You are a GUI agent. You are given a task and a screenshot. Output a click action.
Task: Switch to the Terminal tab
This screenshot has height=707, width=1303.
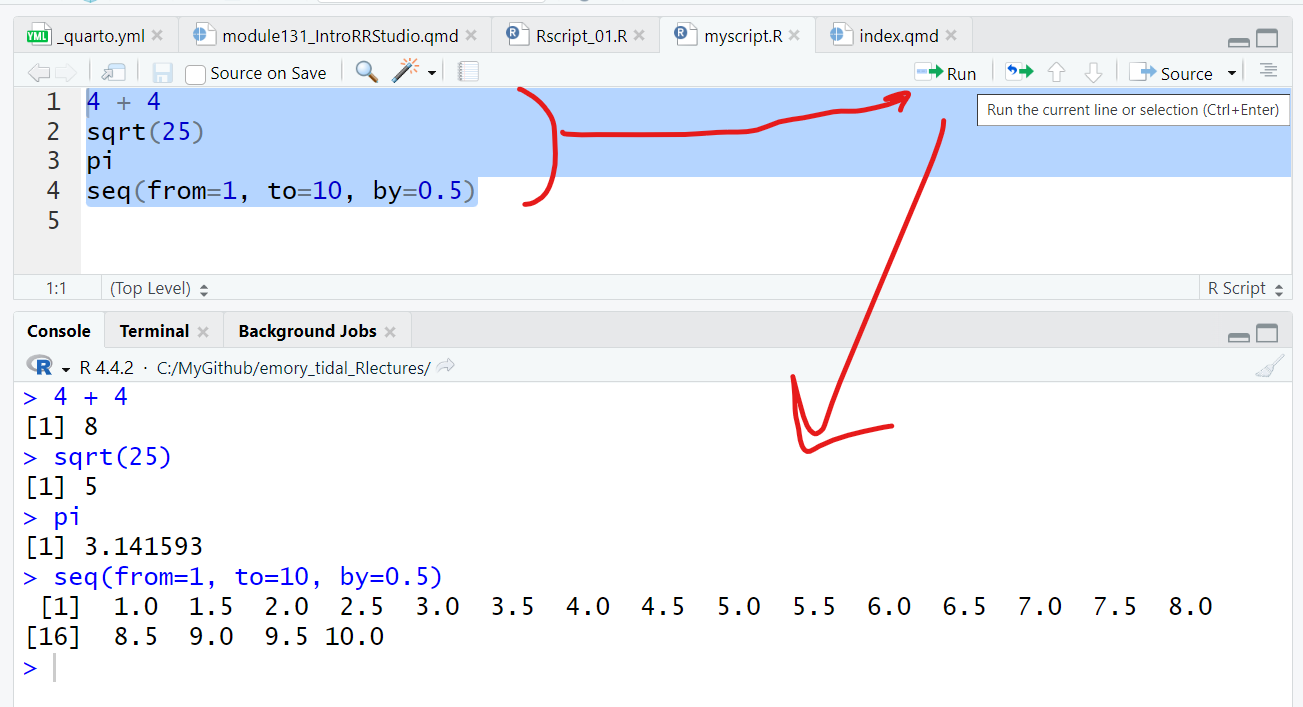[x=154, y=331]
